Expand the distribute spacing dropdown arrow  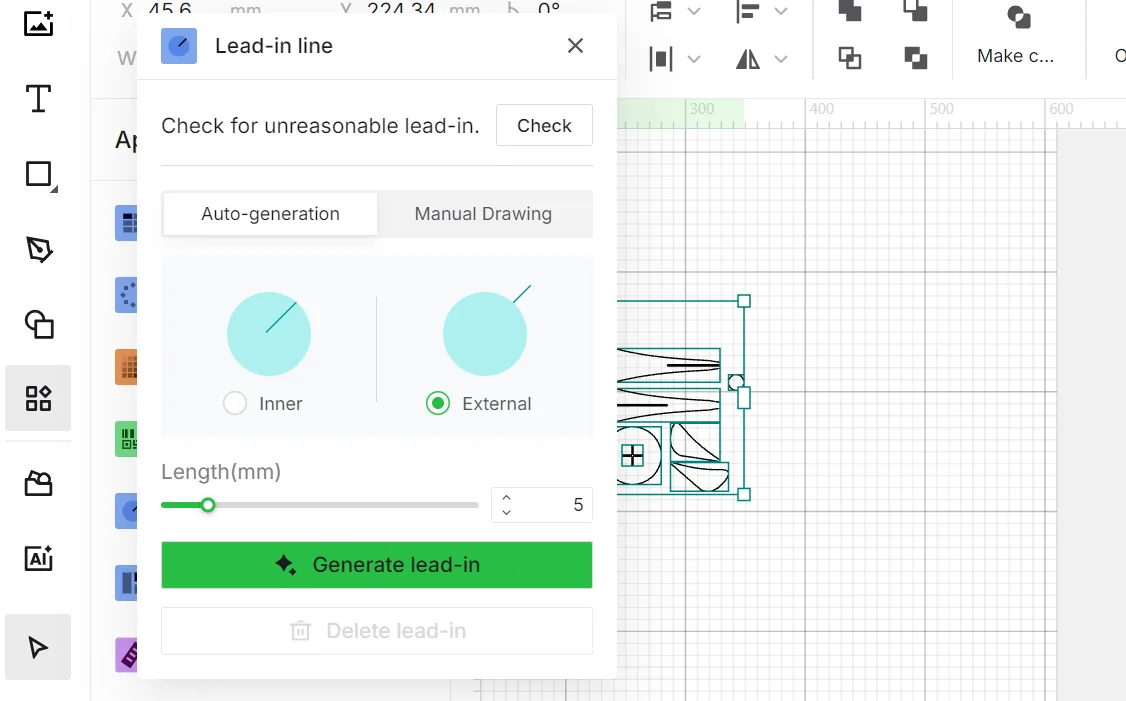[x=694, y=59]
